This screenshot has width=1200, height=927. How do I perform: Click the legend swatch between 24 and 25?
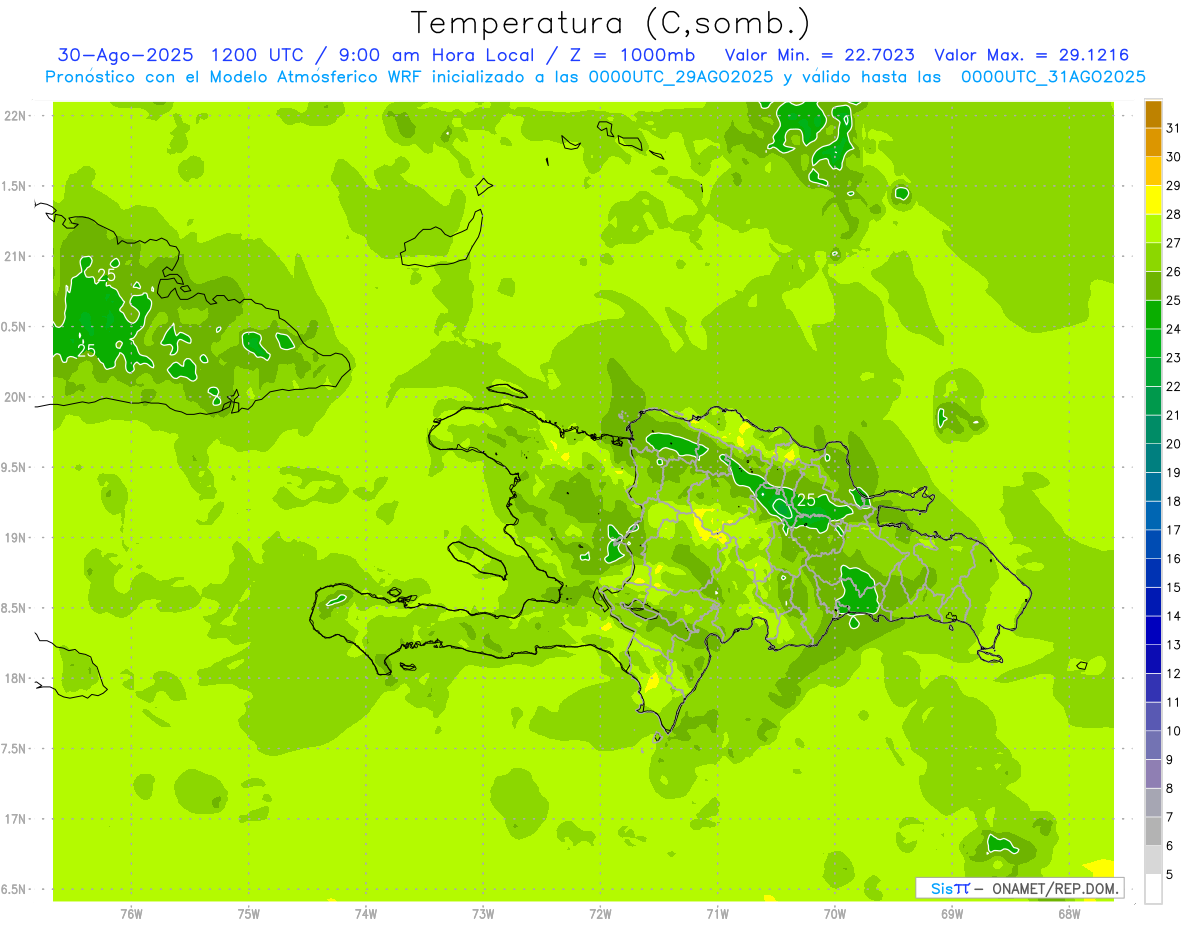click(x=1153, y=314)
